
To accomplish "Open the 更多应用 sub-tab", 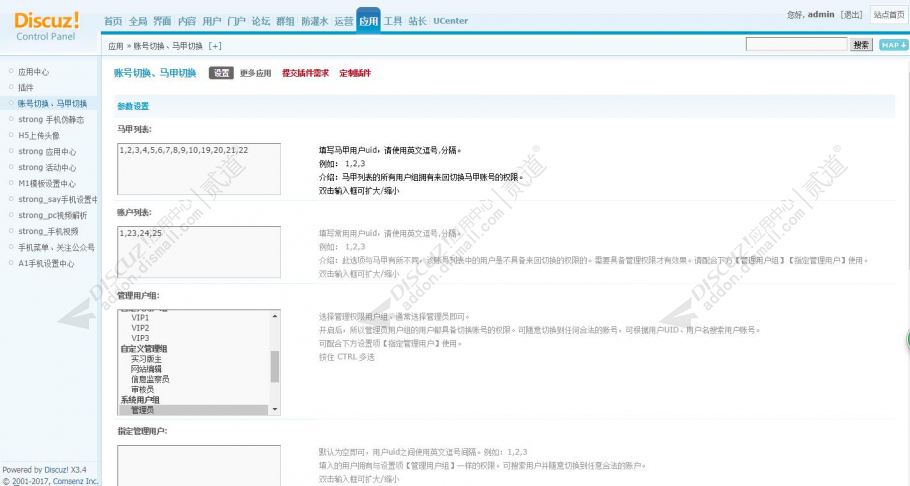I will click(255, 73).
